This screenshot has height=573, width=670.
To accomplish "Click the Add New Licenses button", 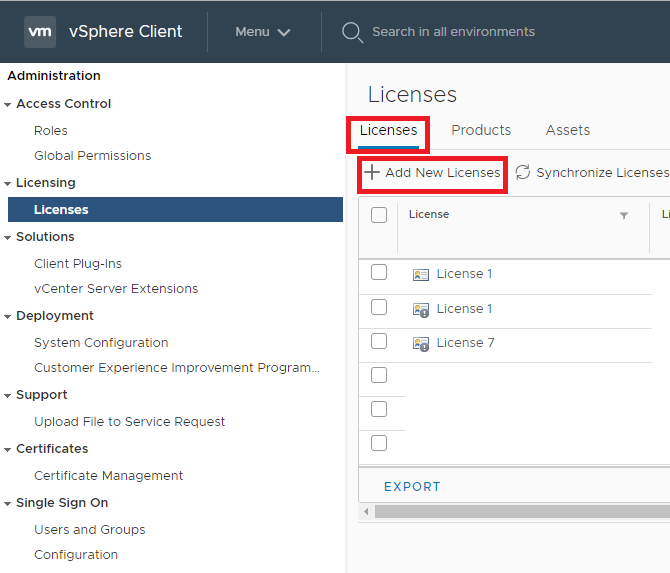I will (x=432, y=173).
